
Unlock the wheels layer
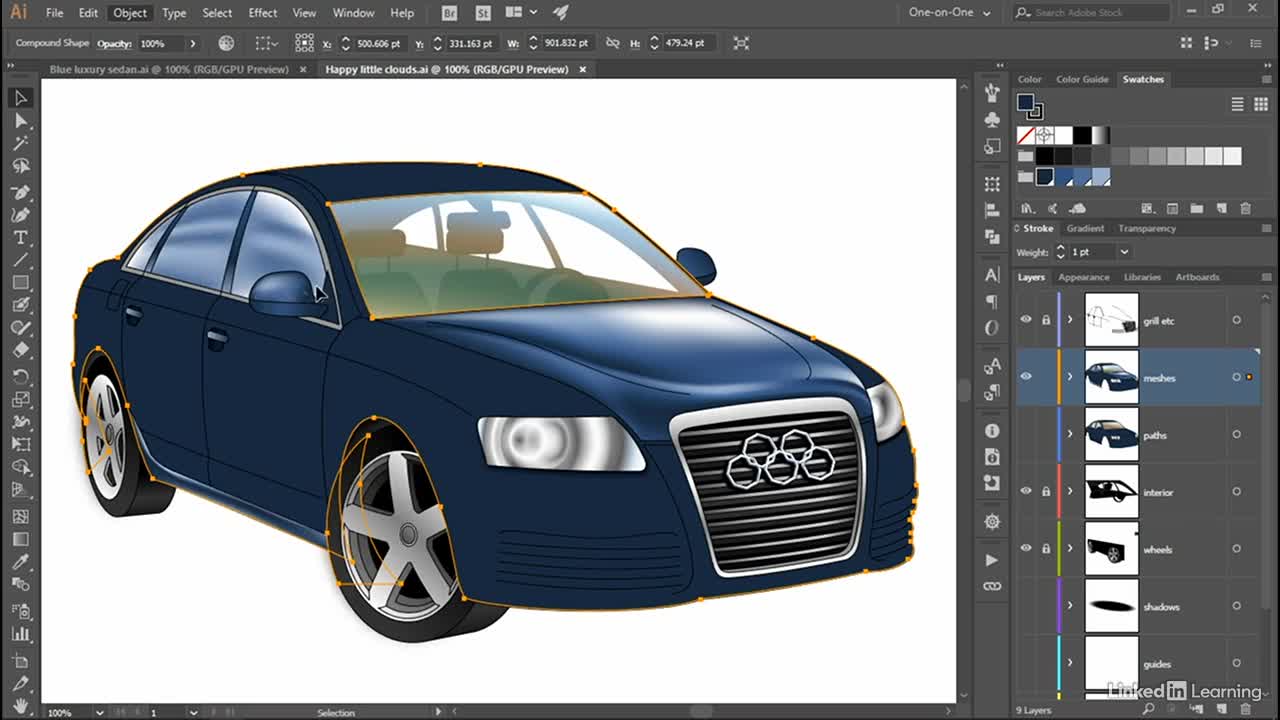coord(1046,548)
